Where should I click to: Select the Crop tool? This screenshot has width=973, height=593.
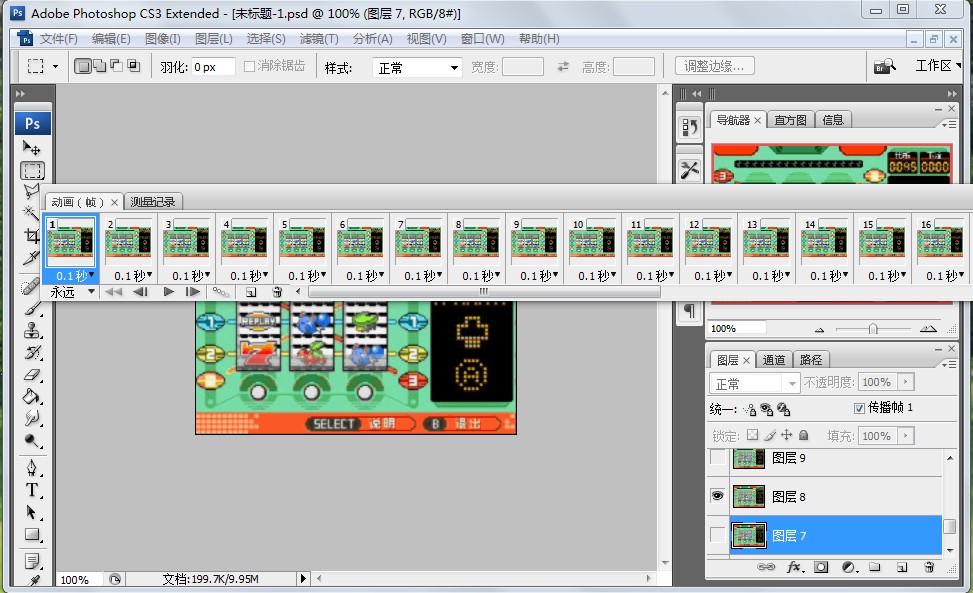tap(31, 236)
